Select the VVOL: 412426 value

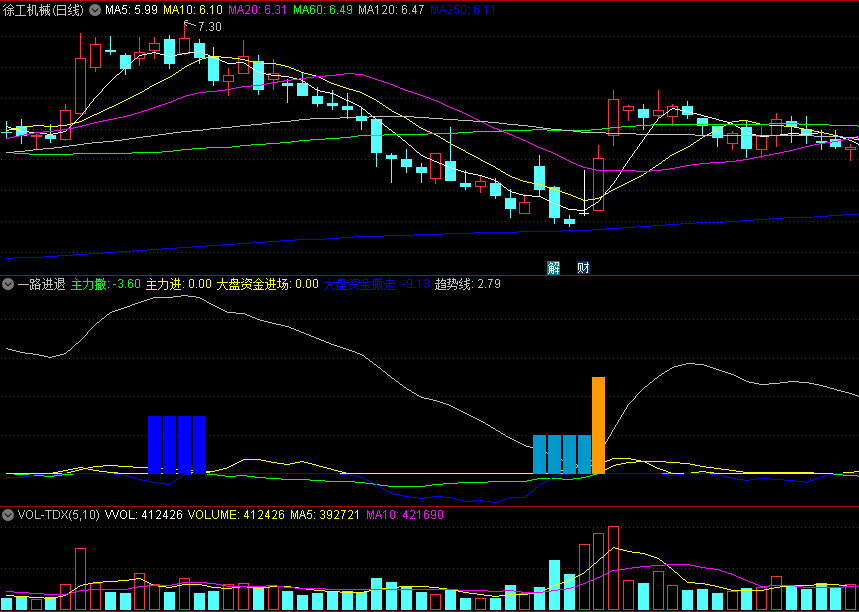[144, 514]
